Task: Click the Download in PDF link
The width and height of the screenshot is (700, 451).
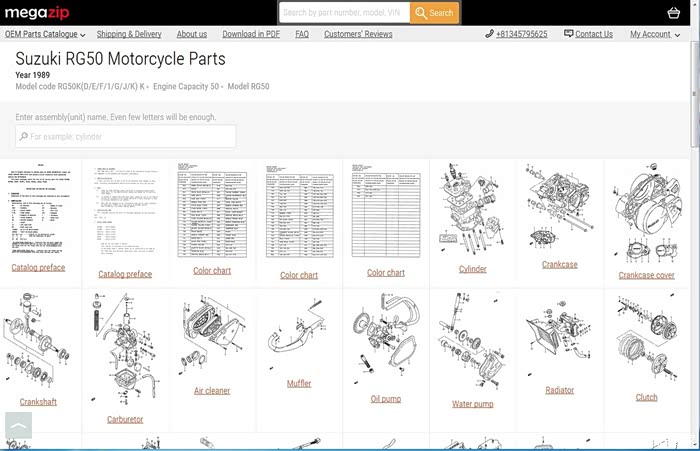Action: tap(250, 34)
